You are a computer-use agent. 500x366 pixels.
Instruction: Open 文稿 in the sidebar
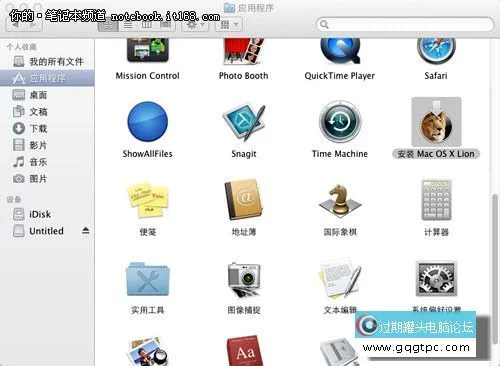(x=47, y=112)
